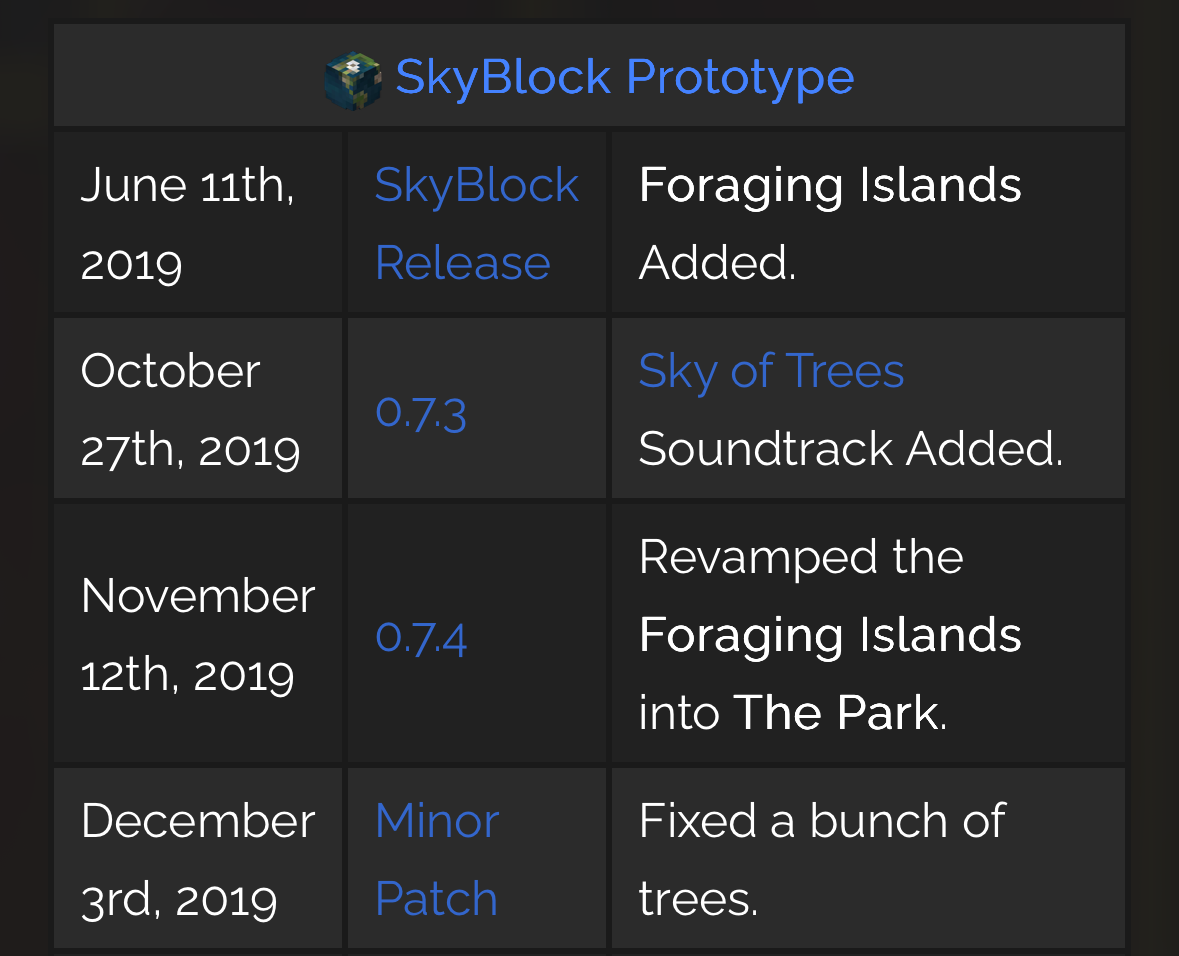
Task: Click the word 'trees.' in December row
Action: pyautogui.click(x=699, y=899)
